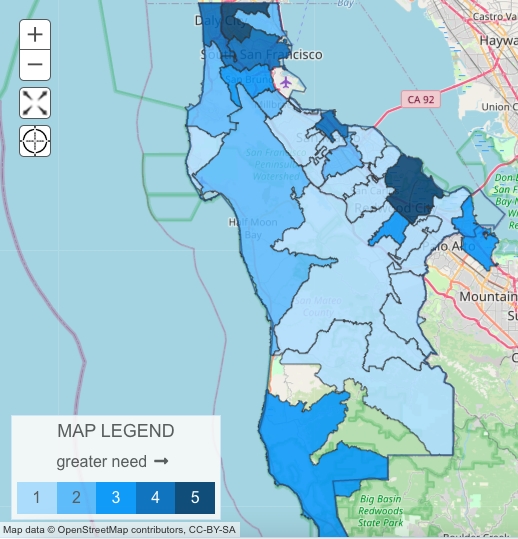
Task: Click the purple airport airplane icon
Action: 286,82
